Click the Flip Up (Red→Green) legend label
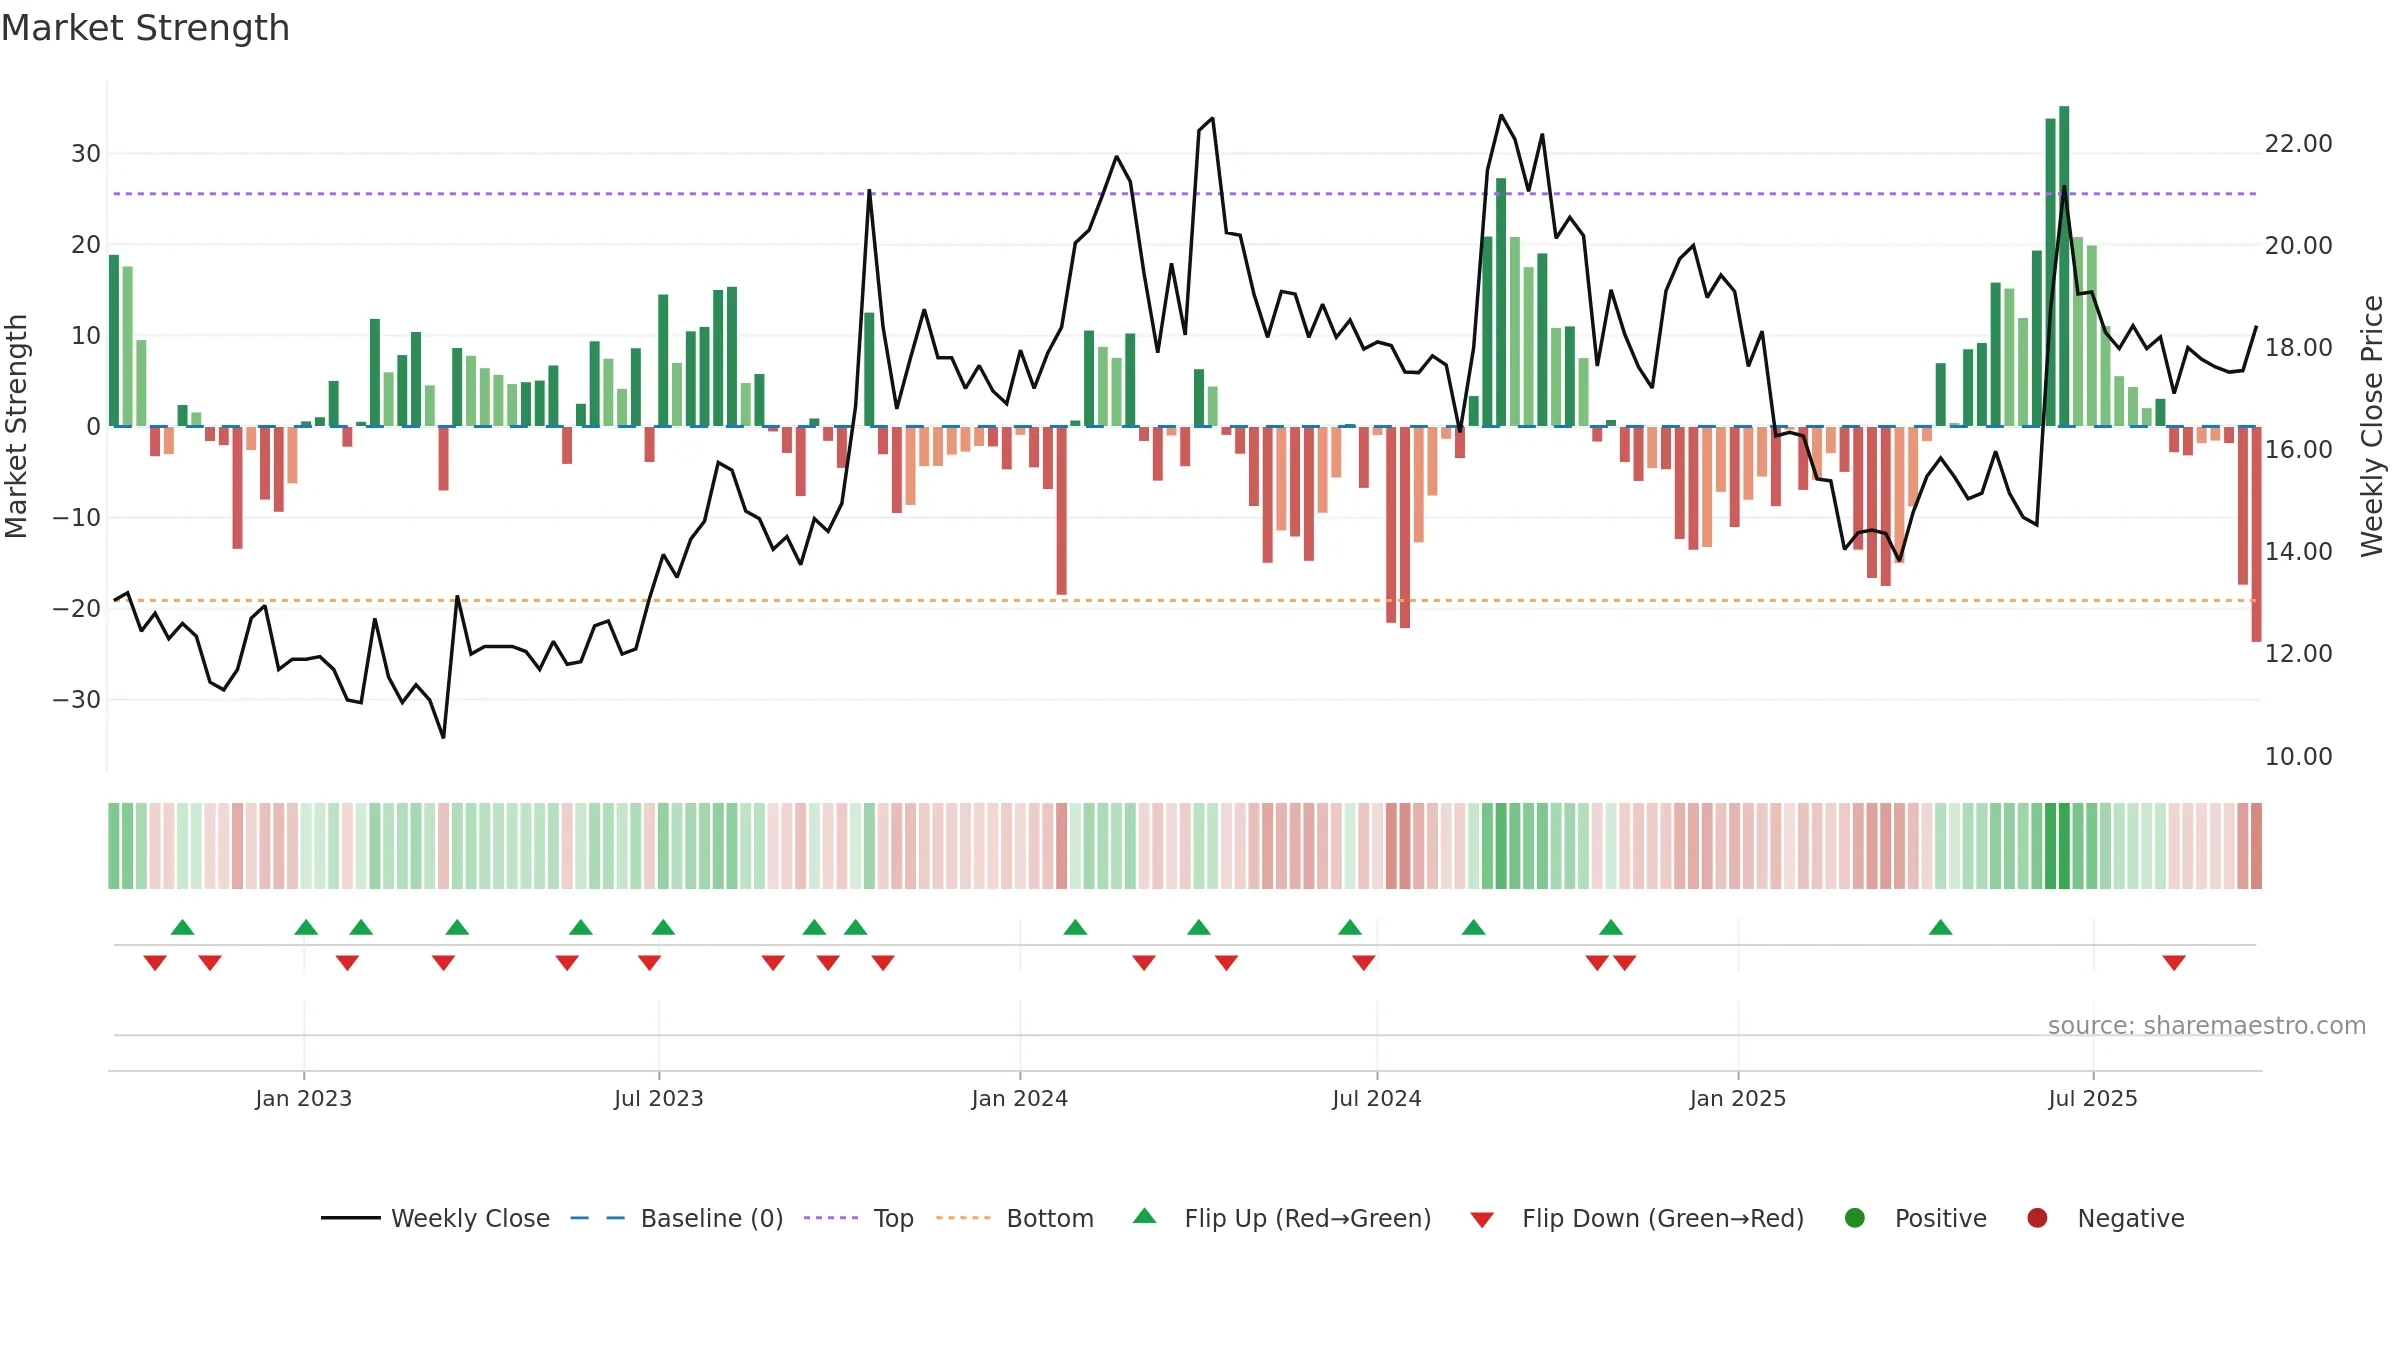This screenshot has width=2400, height=1350. 1308,1218
